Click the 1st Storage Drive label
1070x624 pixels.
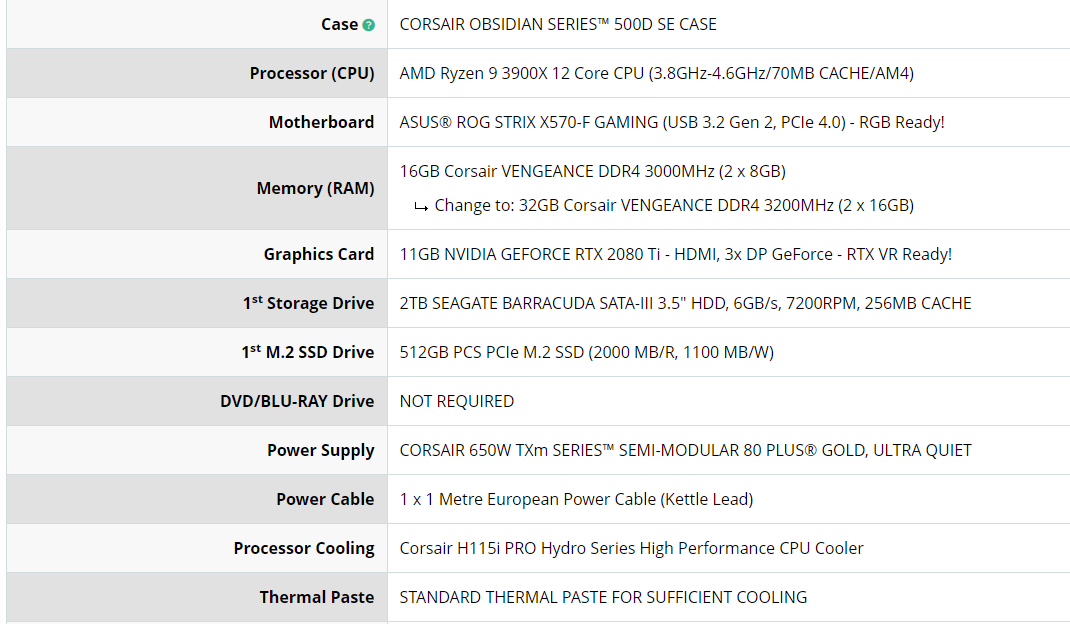click(x=308, y=302)
